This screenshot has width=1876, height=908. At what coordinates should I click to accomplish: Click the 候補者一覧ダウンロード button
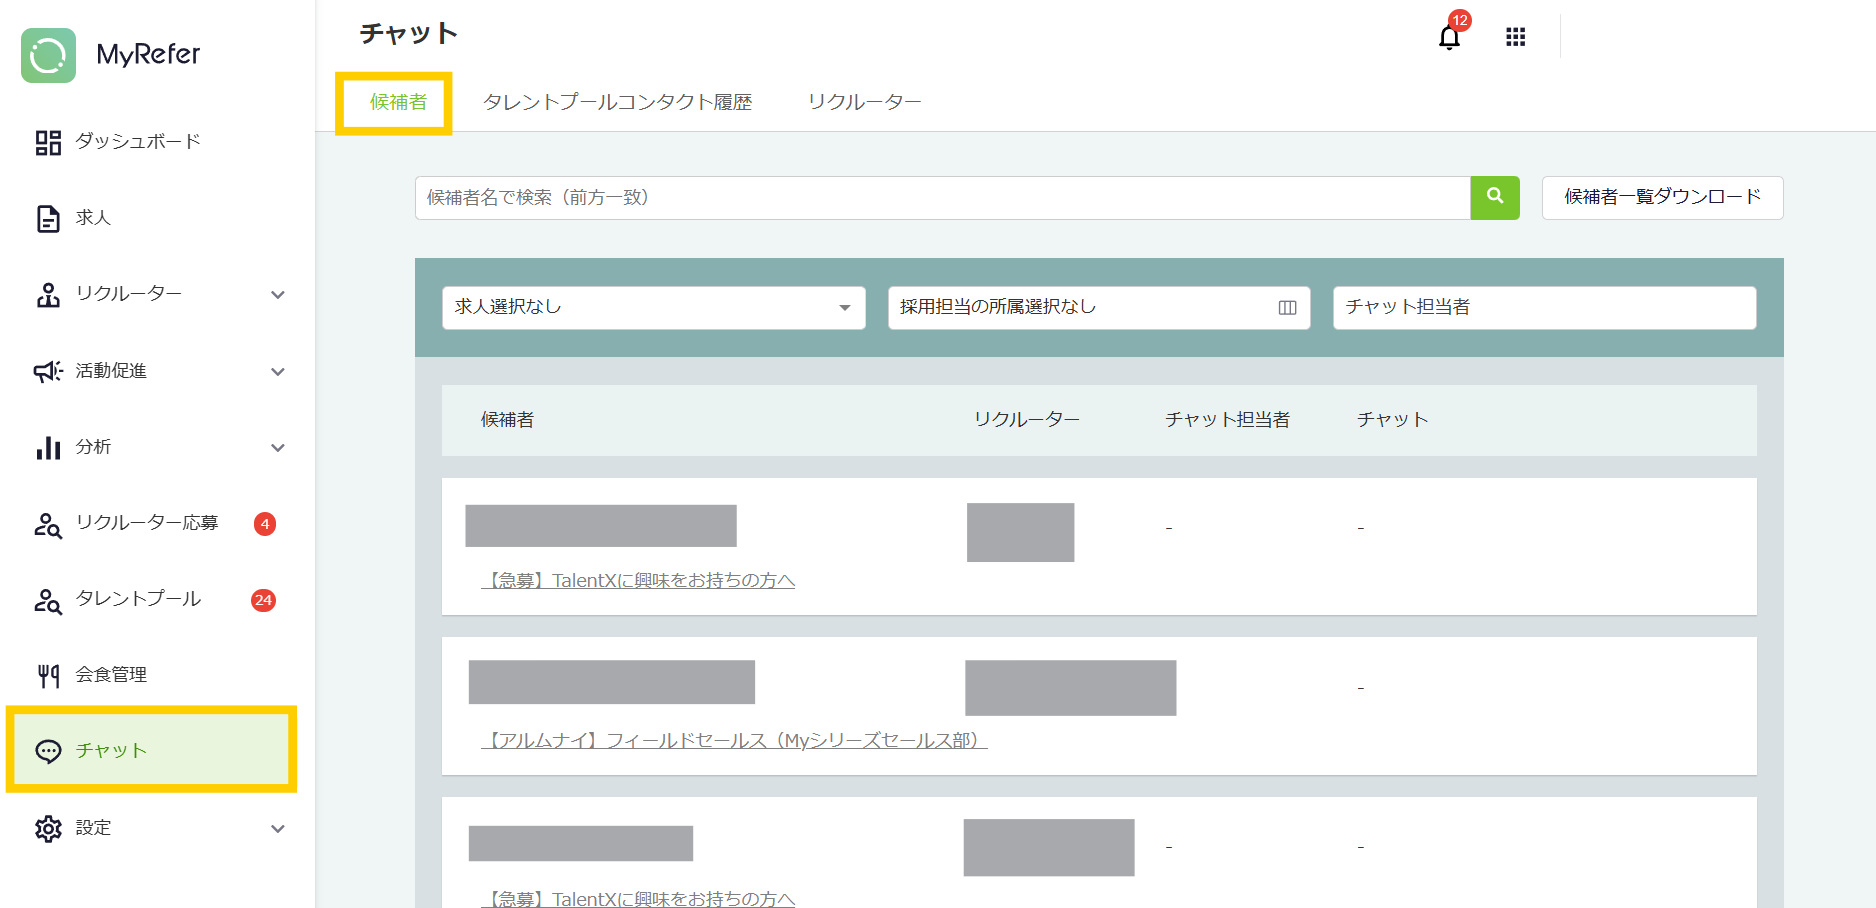1661,198
